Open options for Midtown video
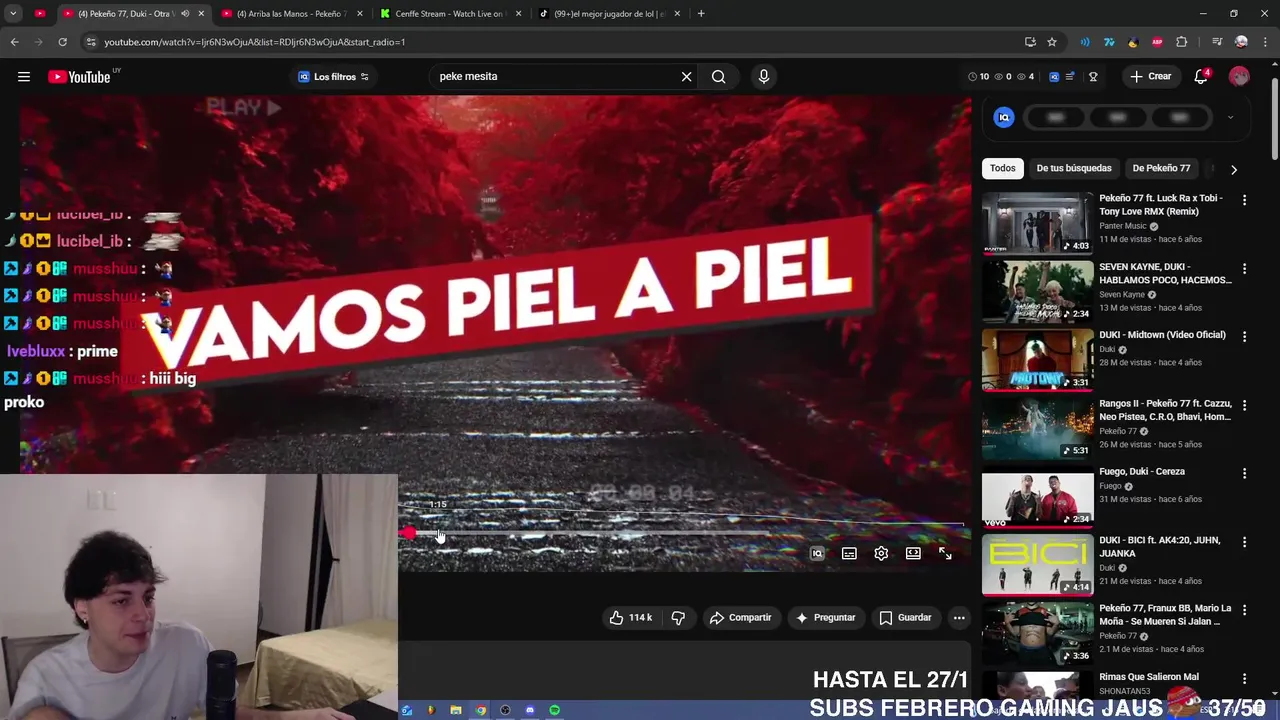Image resolution: width=1280 pixels, height=720 pixels. coord(1244,337)
